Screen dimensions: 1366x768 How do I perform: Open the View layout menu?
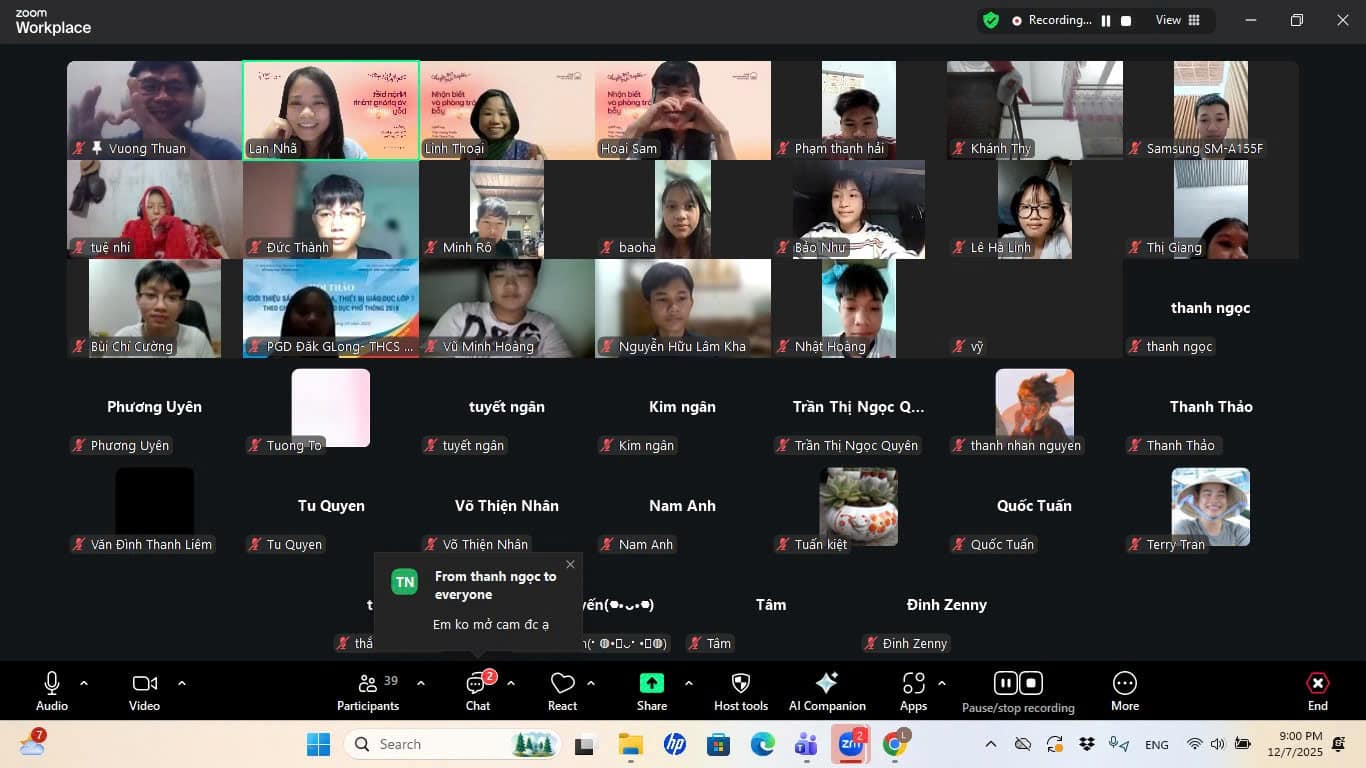[1178, 20]
